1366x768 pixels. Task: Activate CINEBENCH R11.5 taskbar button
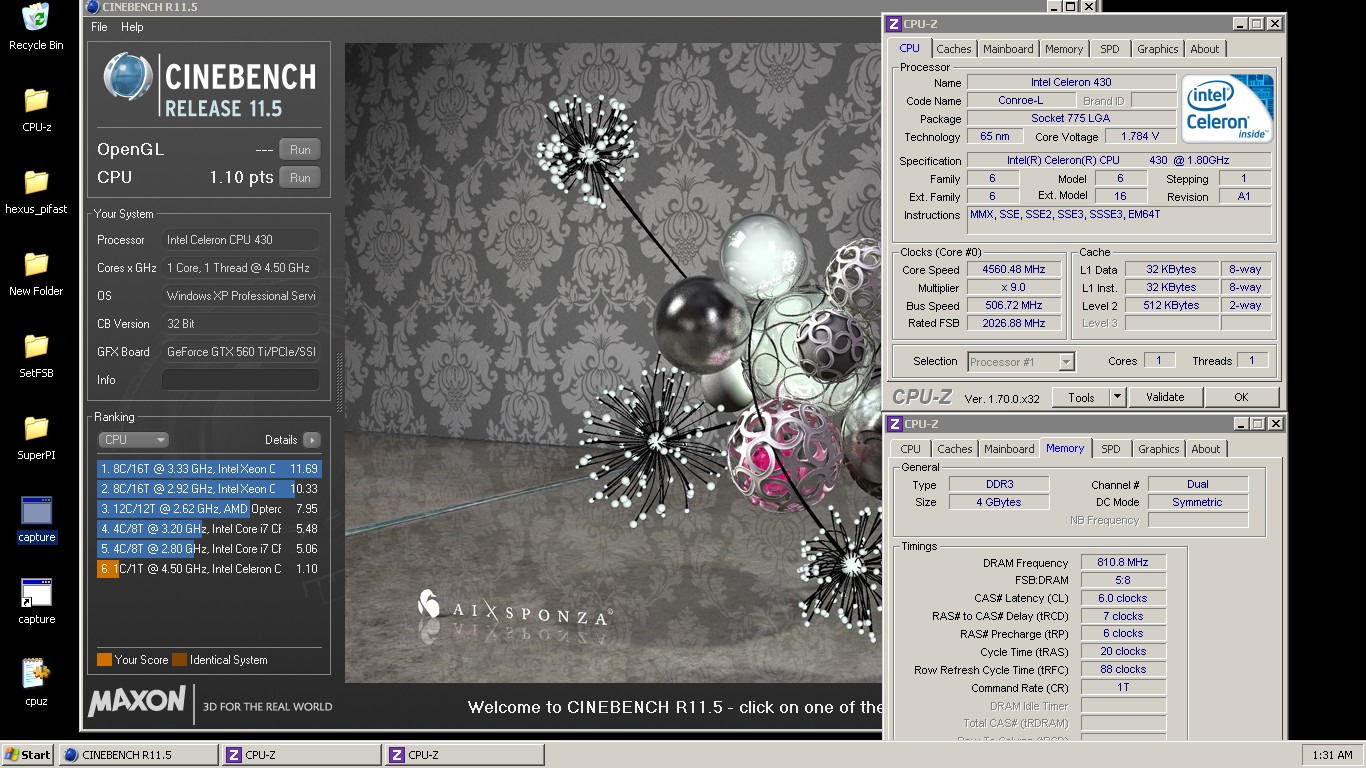click(138, 755)
